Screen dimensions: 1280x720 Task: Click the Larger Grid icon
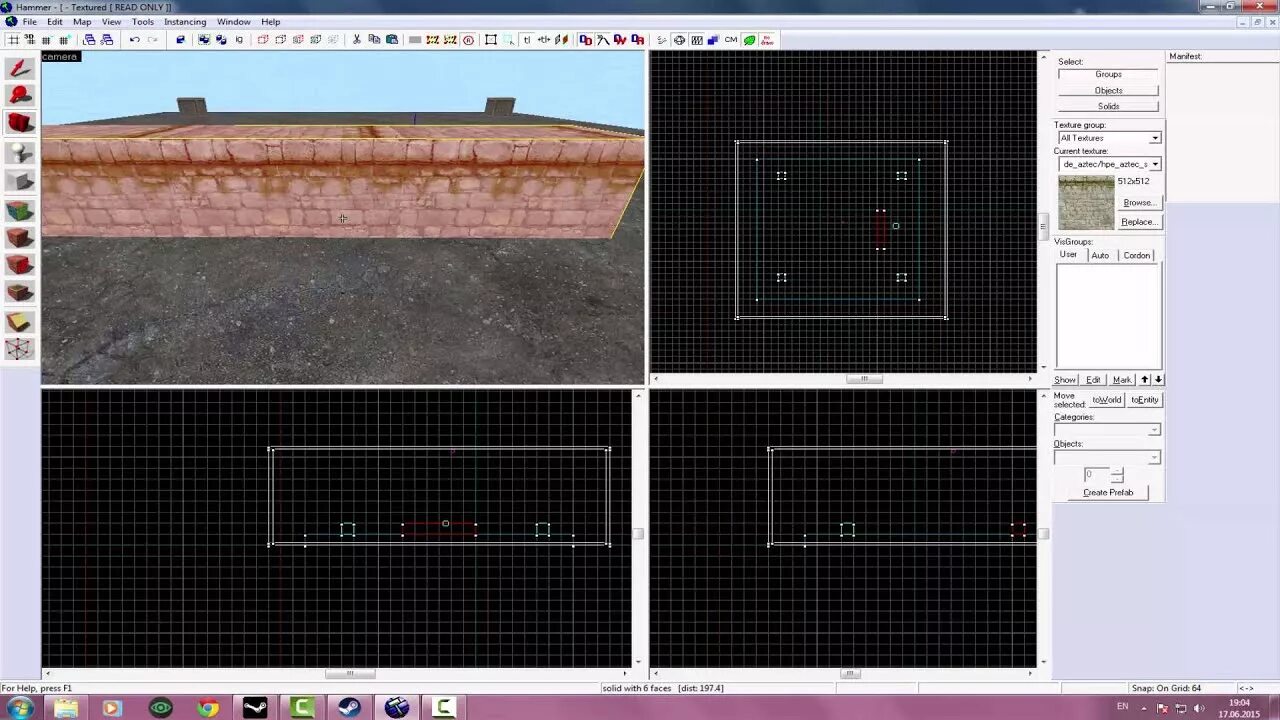click(64, 40)
